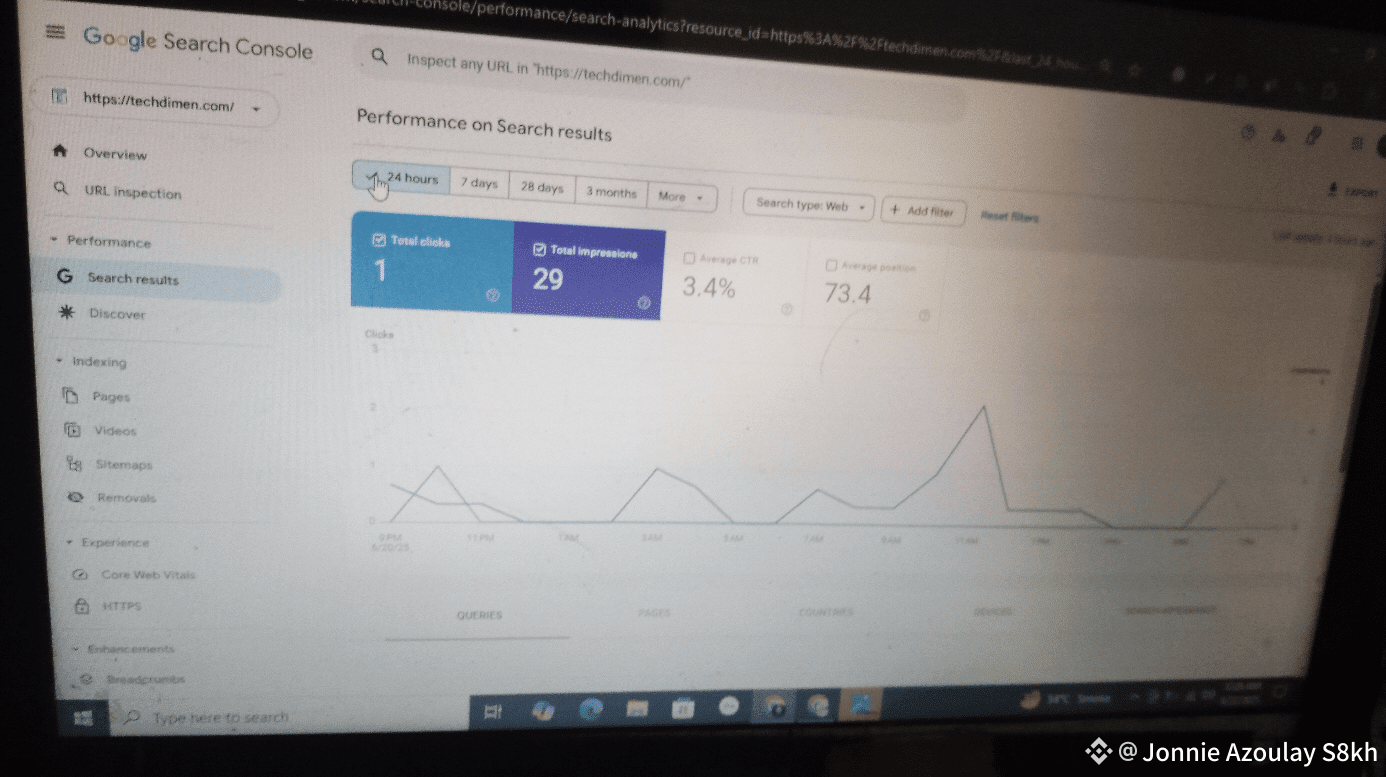Uncheck the Total clicks checkbox
The width and height of the screenshot is (1386, 777).
(x=378, y=240)
